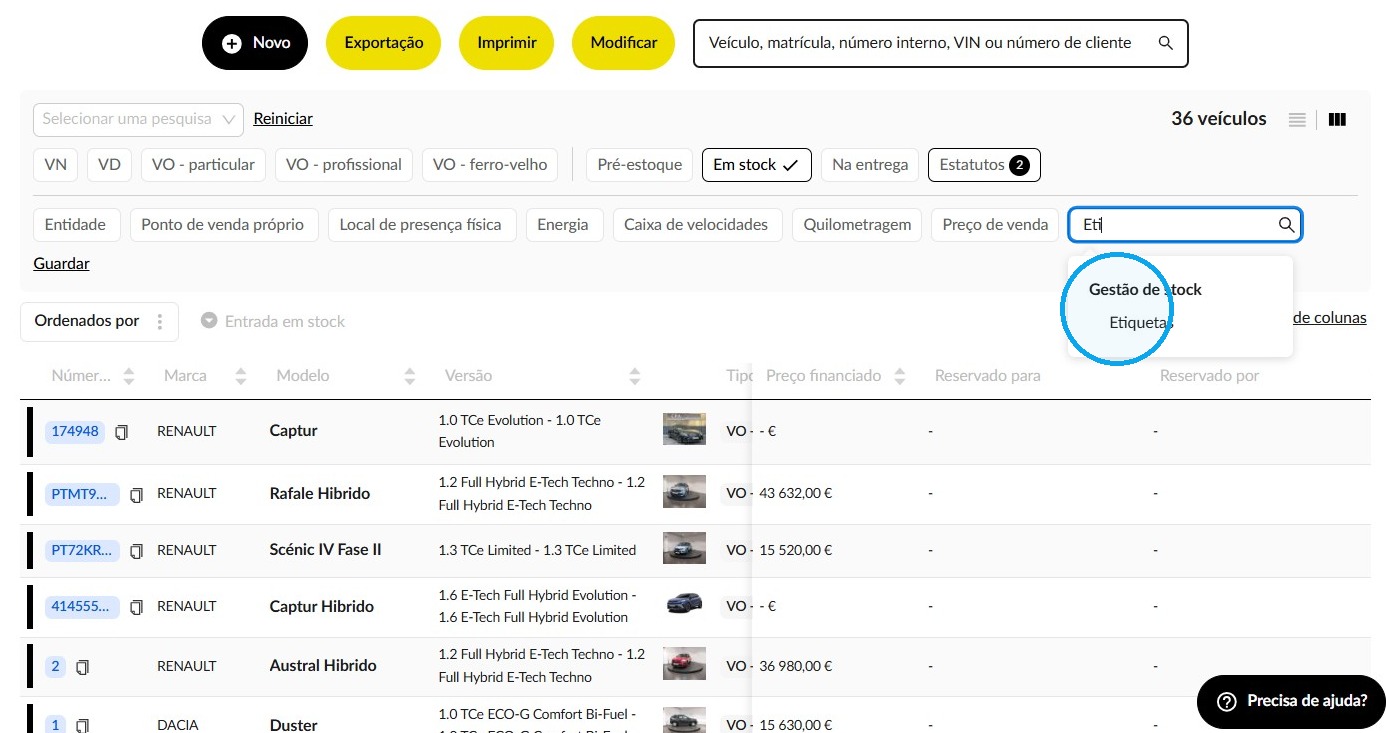1386x733 pixels.
Task: Enable the VN vehicle type filter
Action: point(56,165)
